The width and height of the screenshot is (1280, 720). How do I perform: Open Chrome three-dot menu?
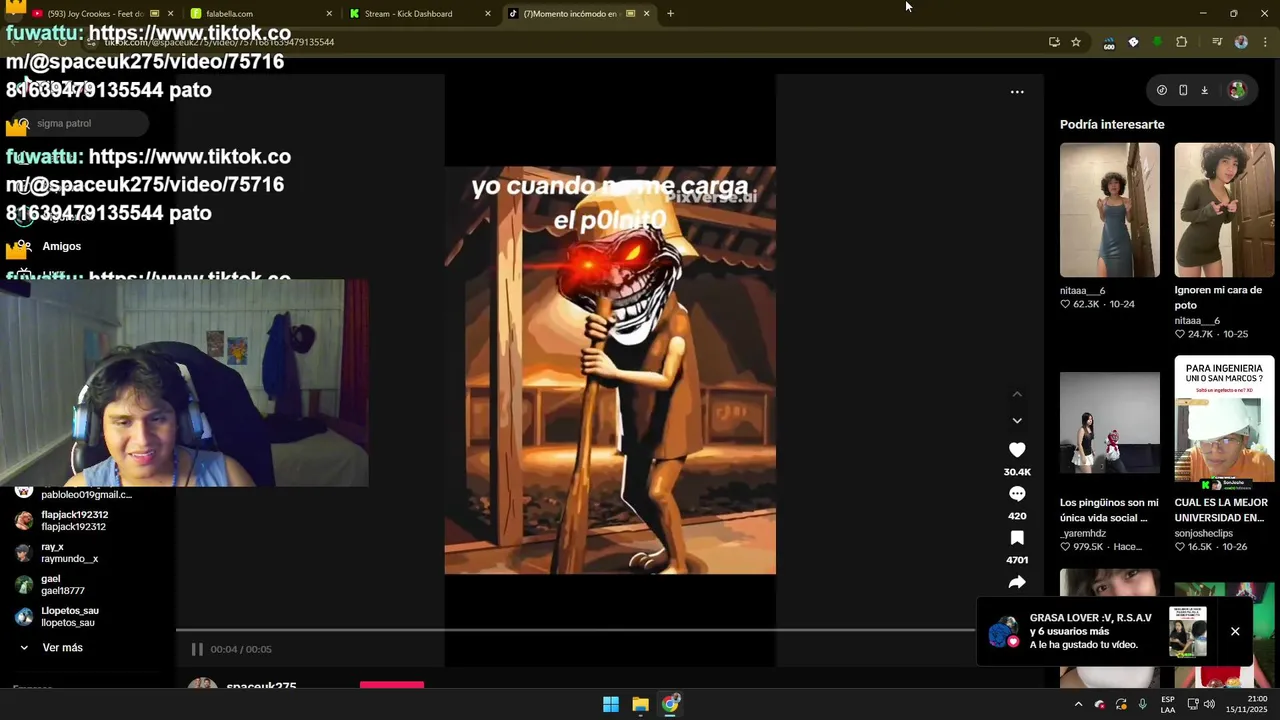pyautogui.click(x=1265, y=42)
